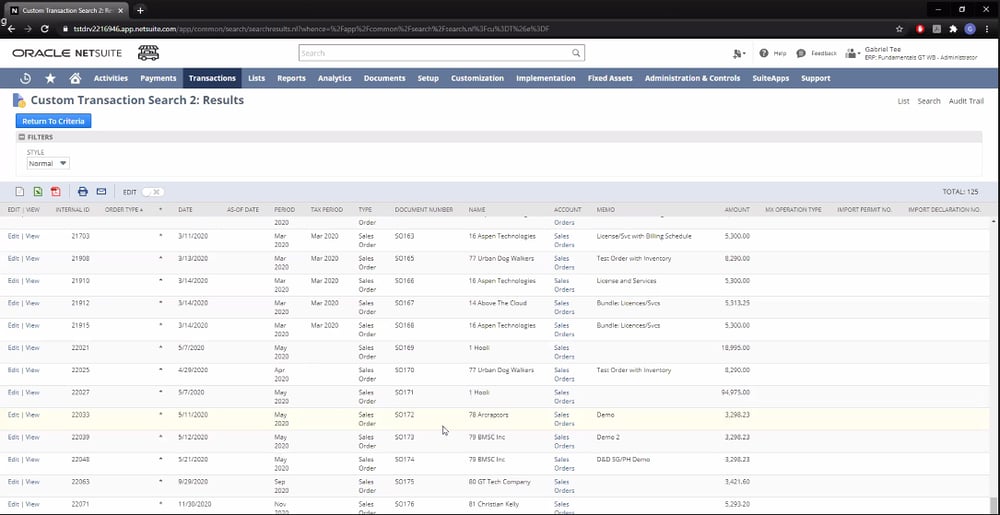Open the SuiteApps menu
The width and height of the screenshot is (1000, 515).
pos(770,78)
